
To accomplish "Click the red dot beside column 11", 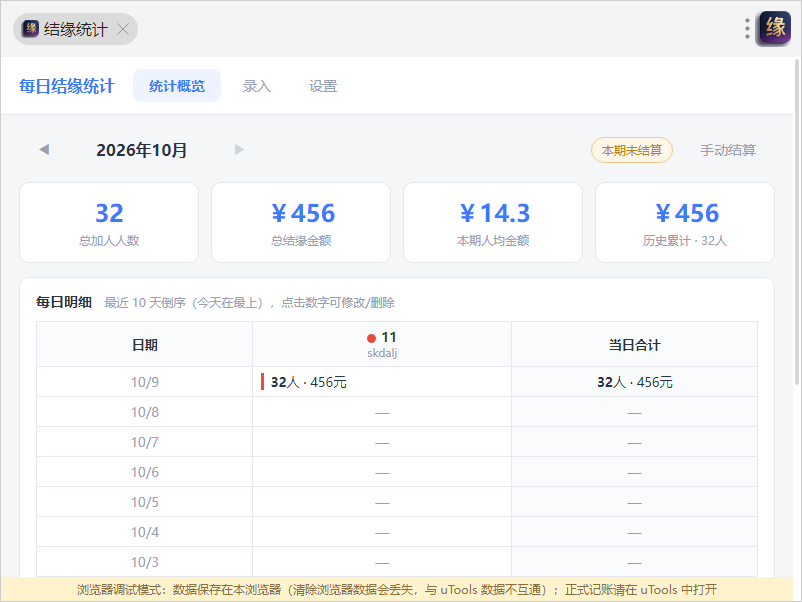I will [x=372, y=338].
